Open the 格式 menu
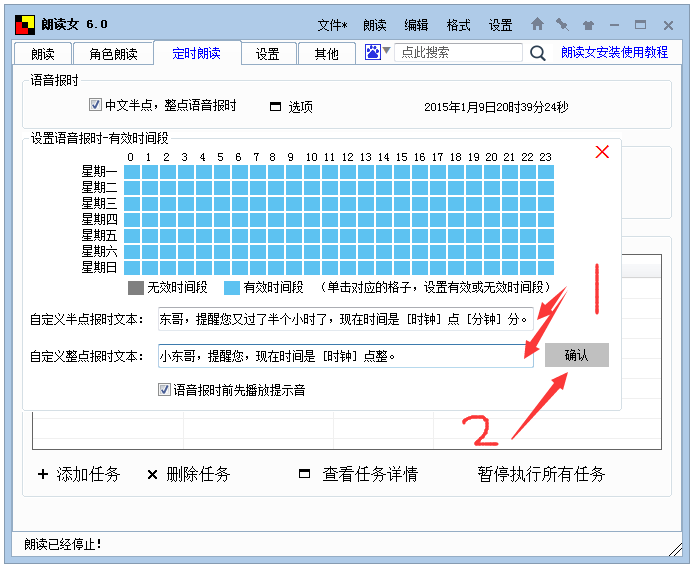This screenshot has width=693, height=567. pyautogui.click(x=458, y=25)
